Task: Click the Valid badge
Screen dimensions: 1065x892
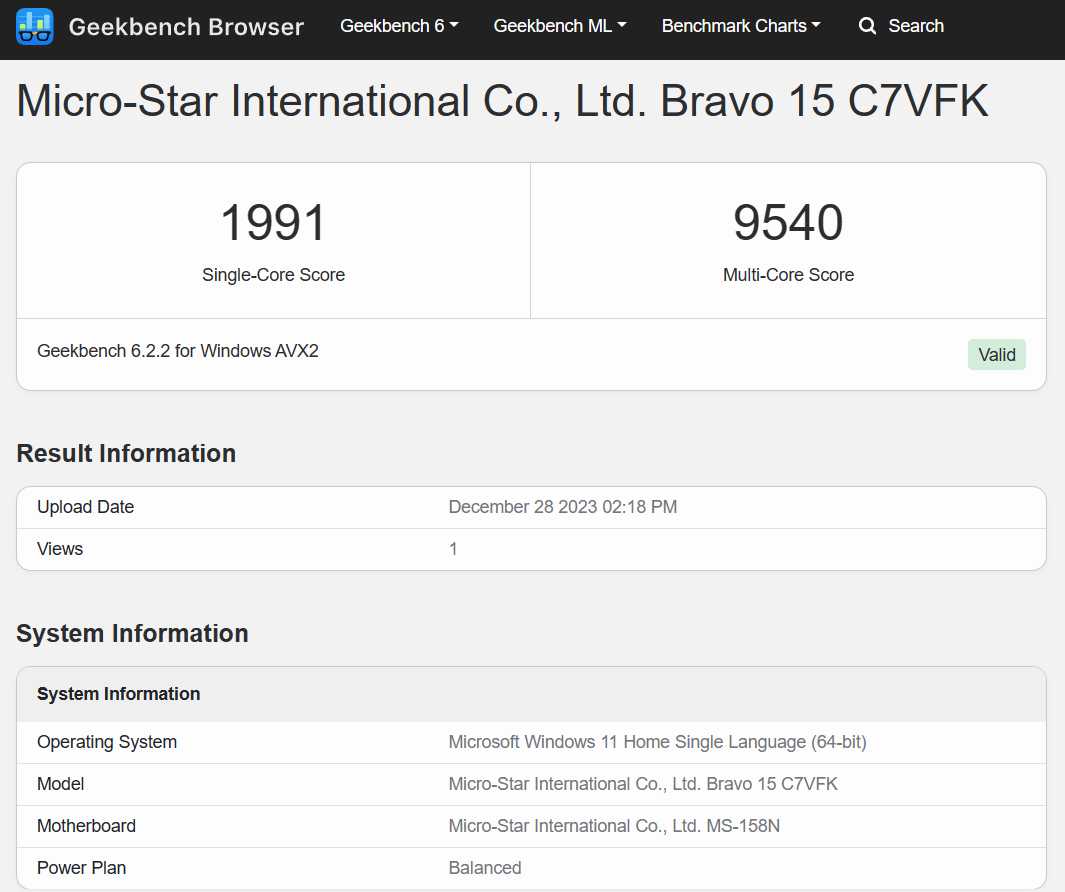Action: coord(996,354)
